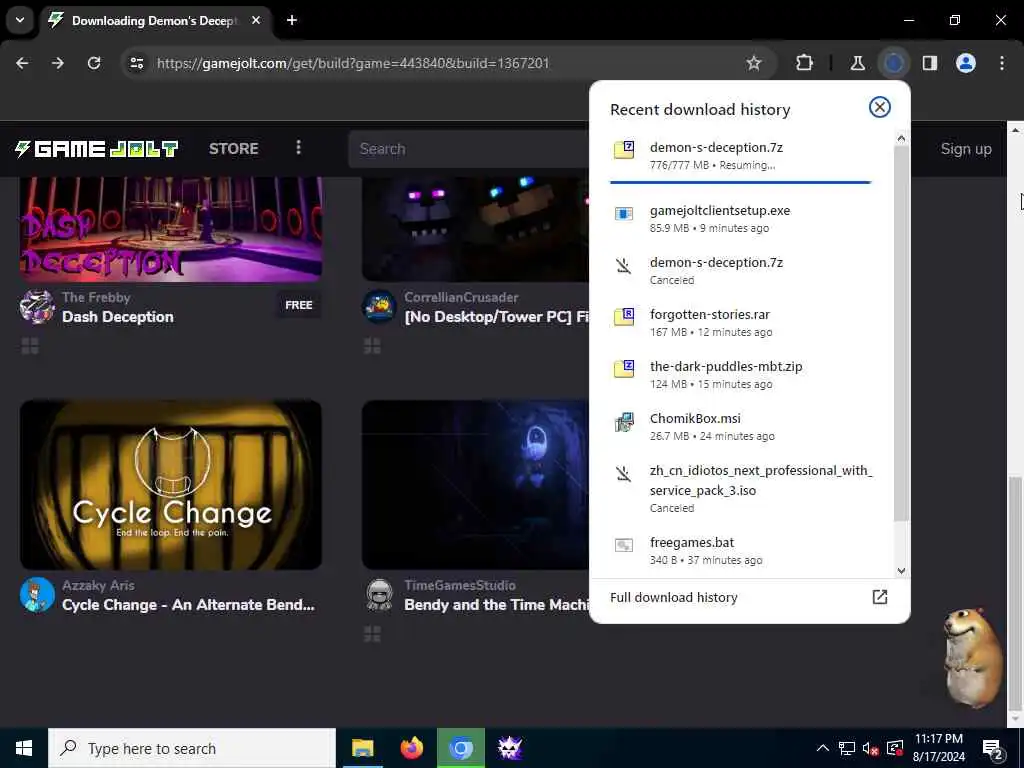Open Bendy and the Time Machine thumbnail

click(476, 485)
